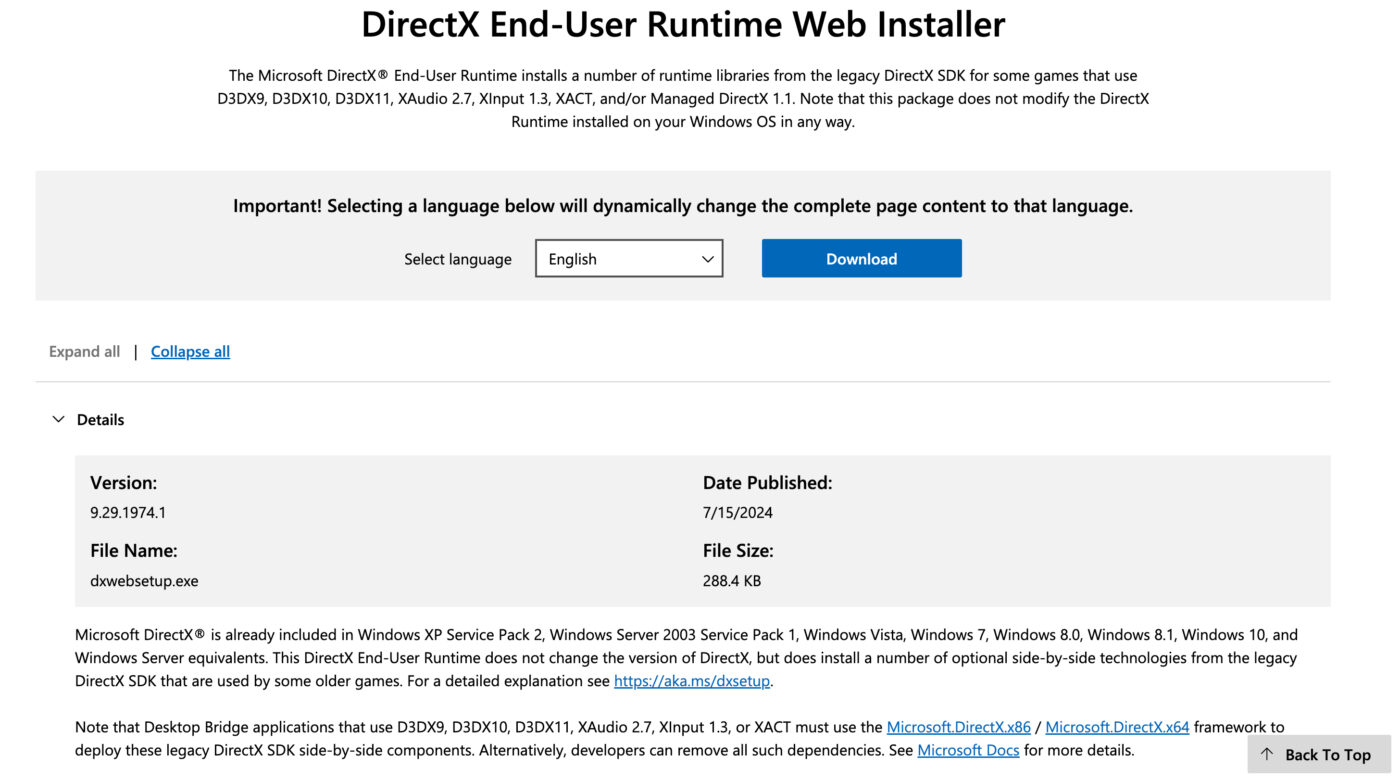Open the Microsoft.DirectX.x86 link
The height and width of the screenshot is (780, 1400).
[x=958, y=727]
